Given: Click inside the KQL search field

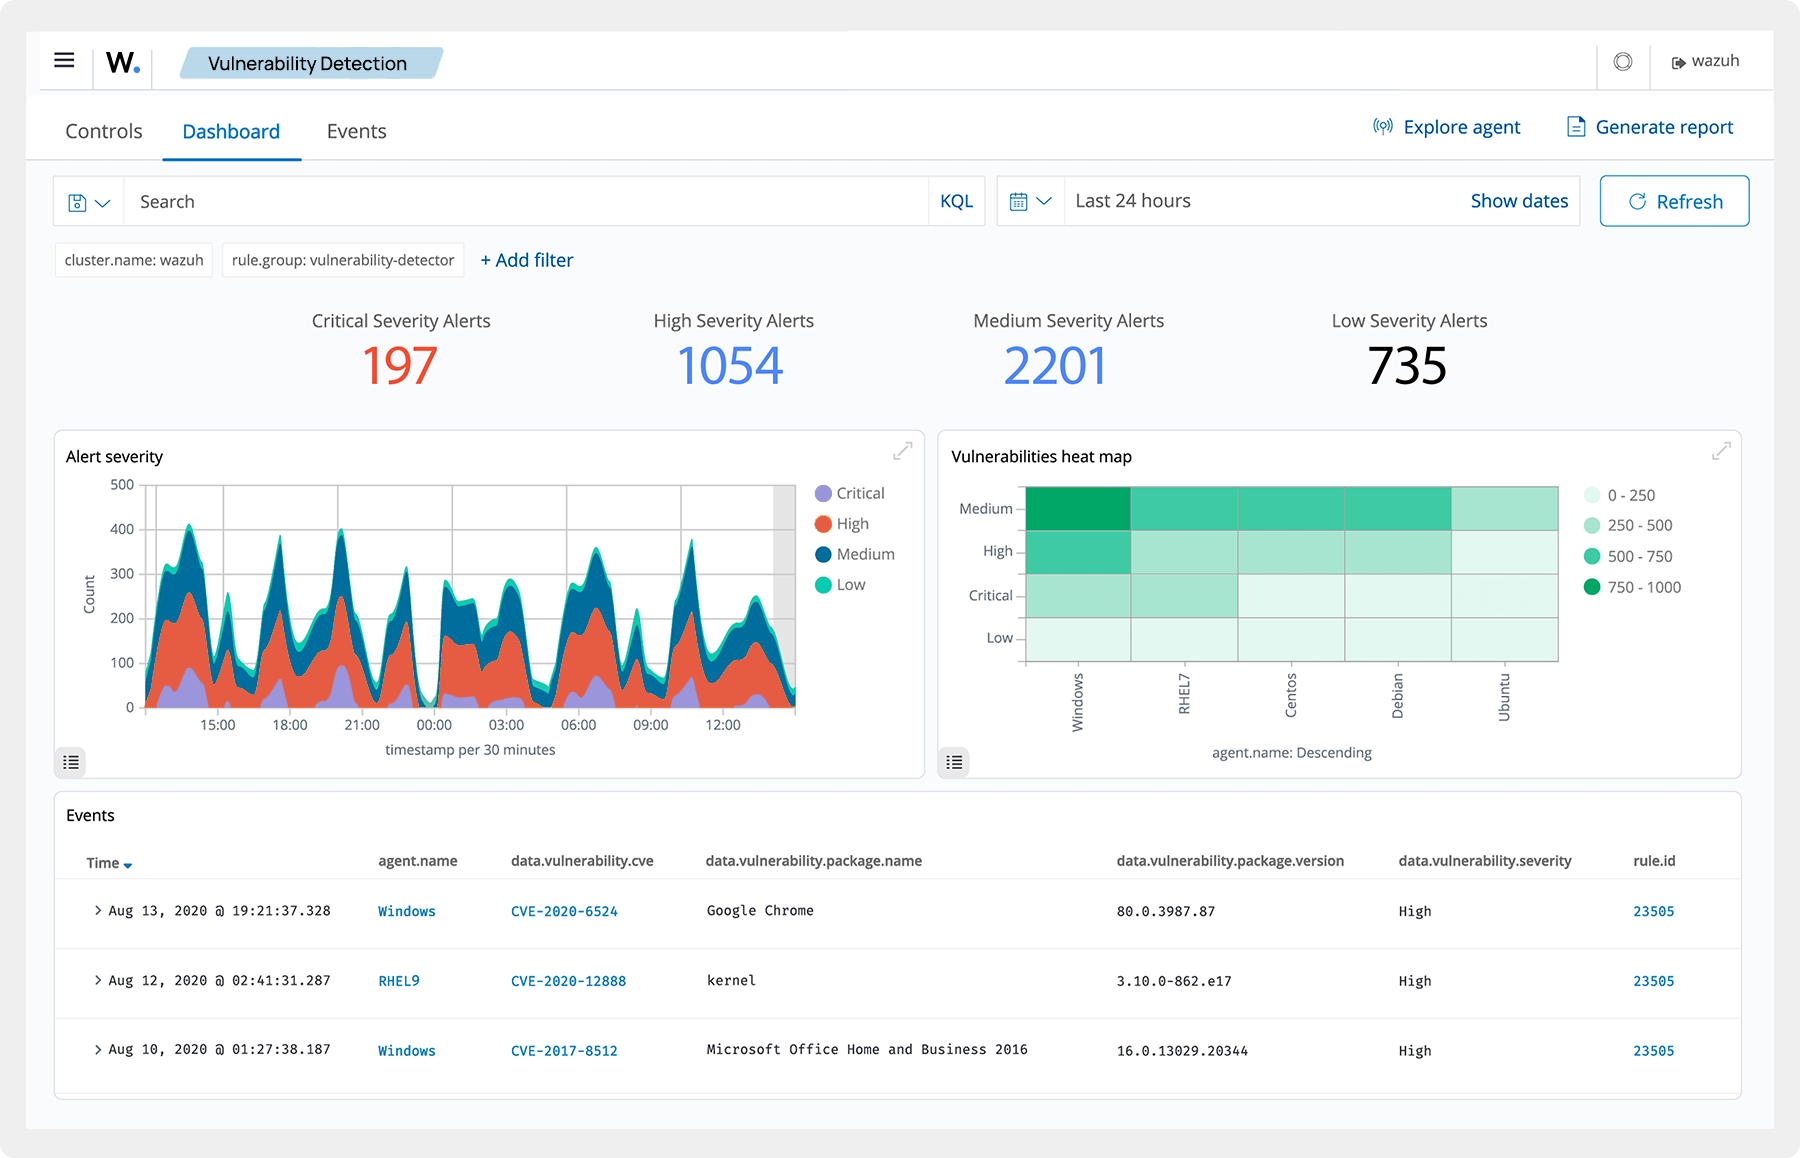Looking at the screenshot, I should [x=500, y=201].
